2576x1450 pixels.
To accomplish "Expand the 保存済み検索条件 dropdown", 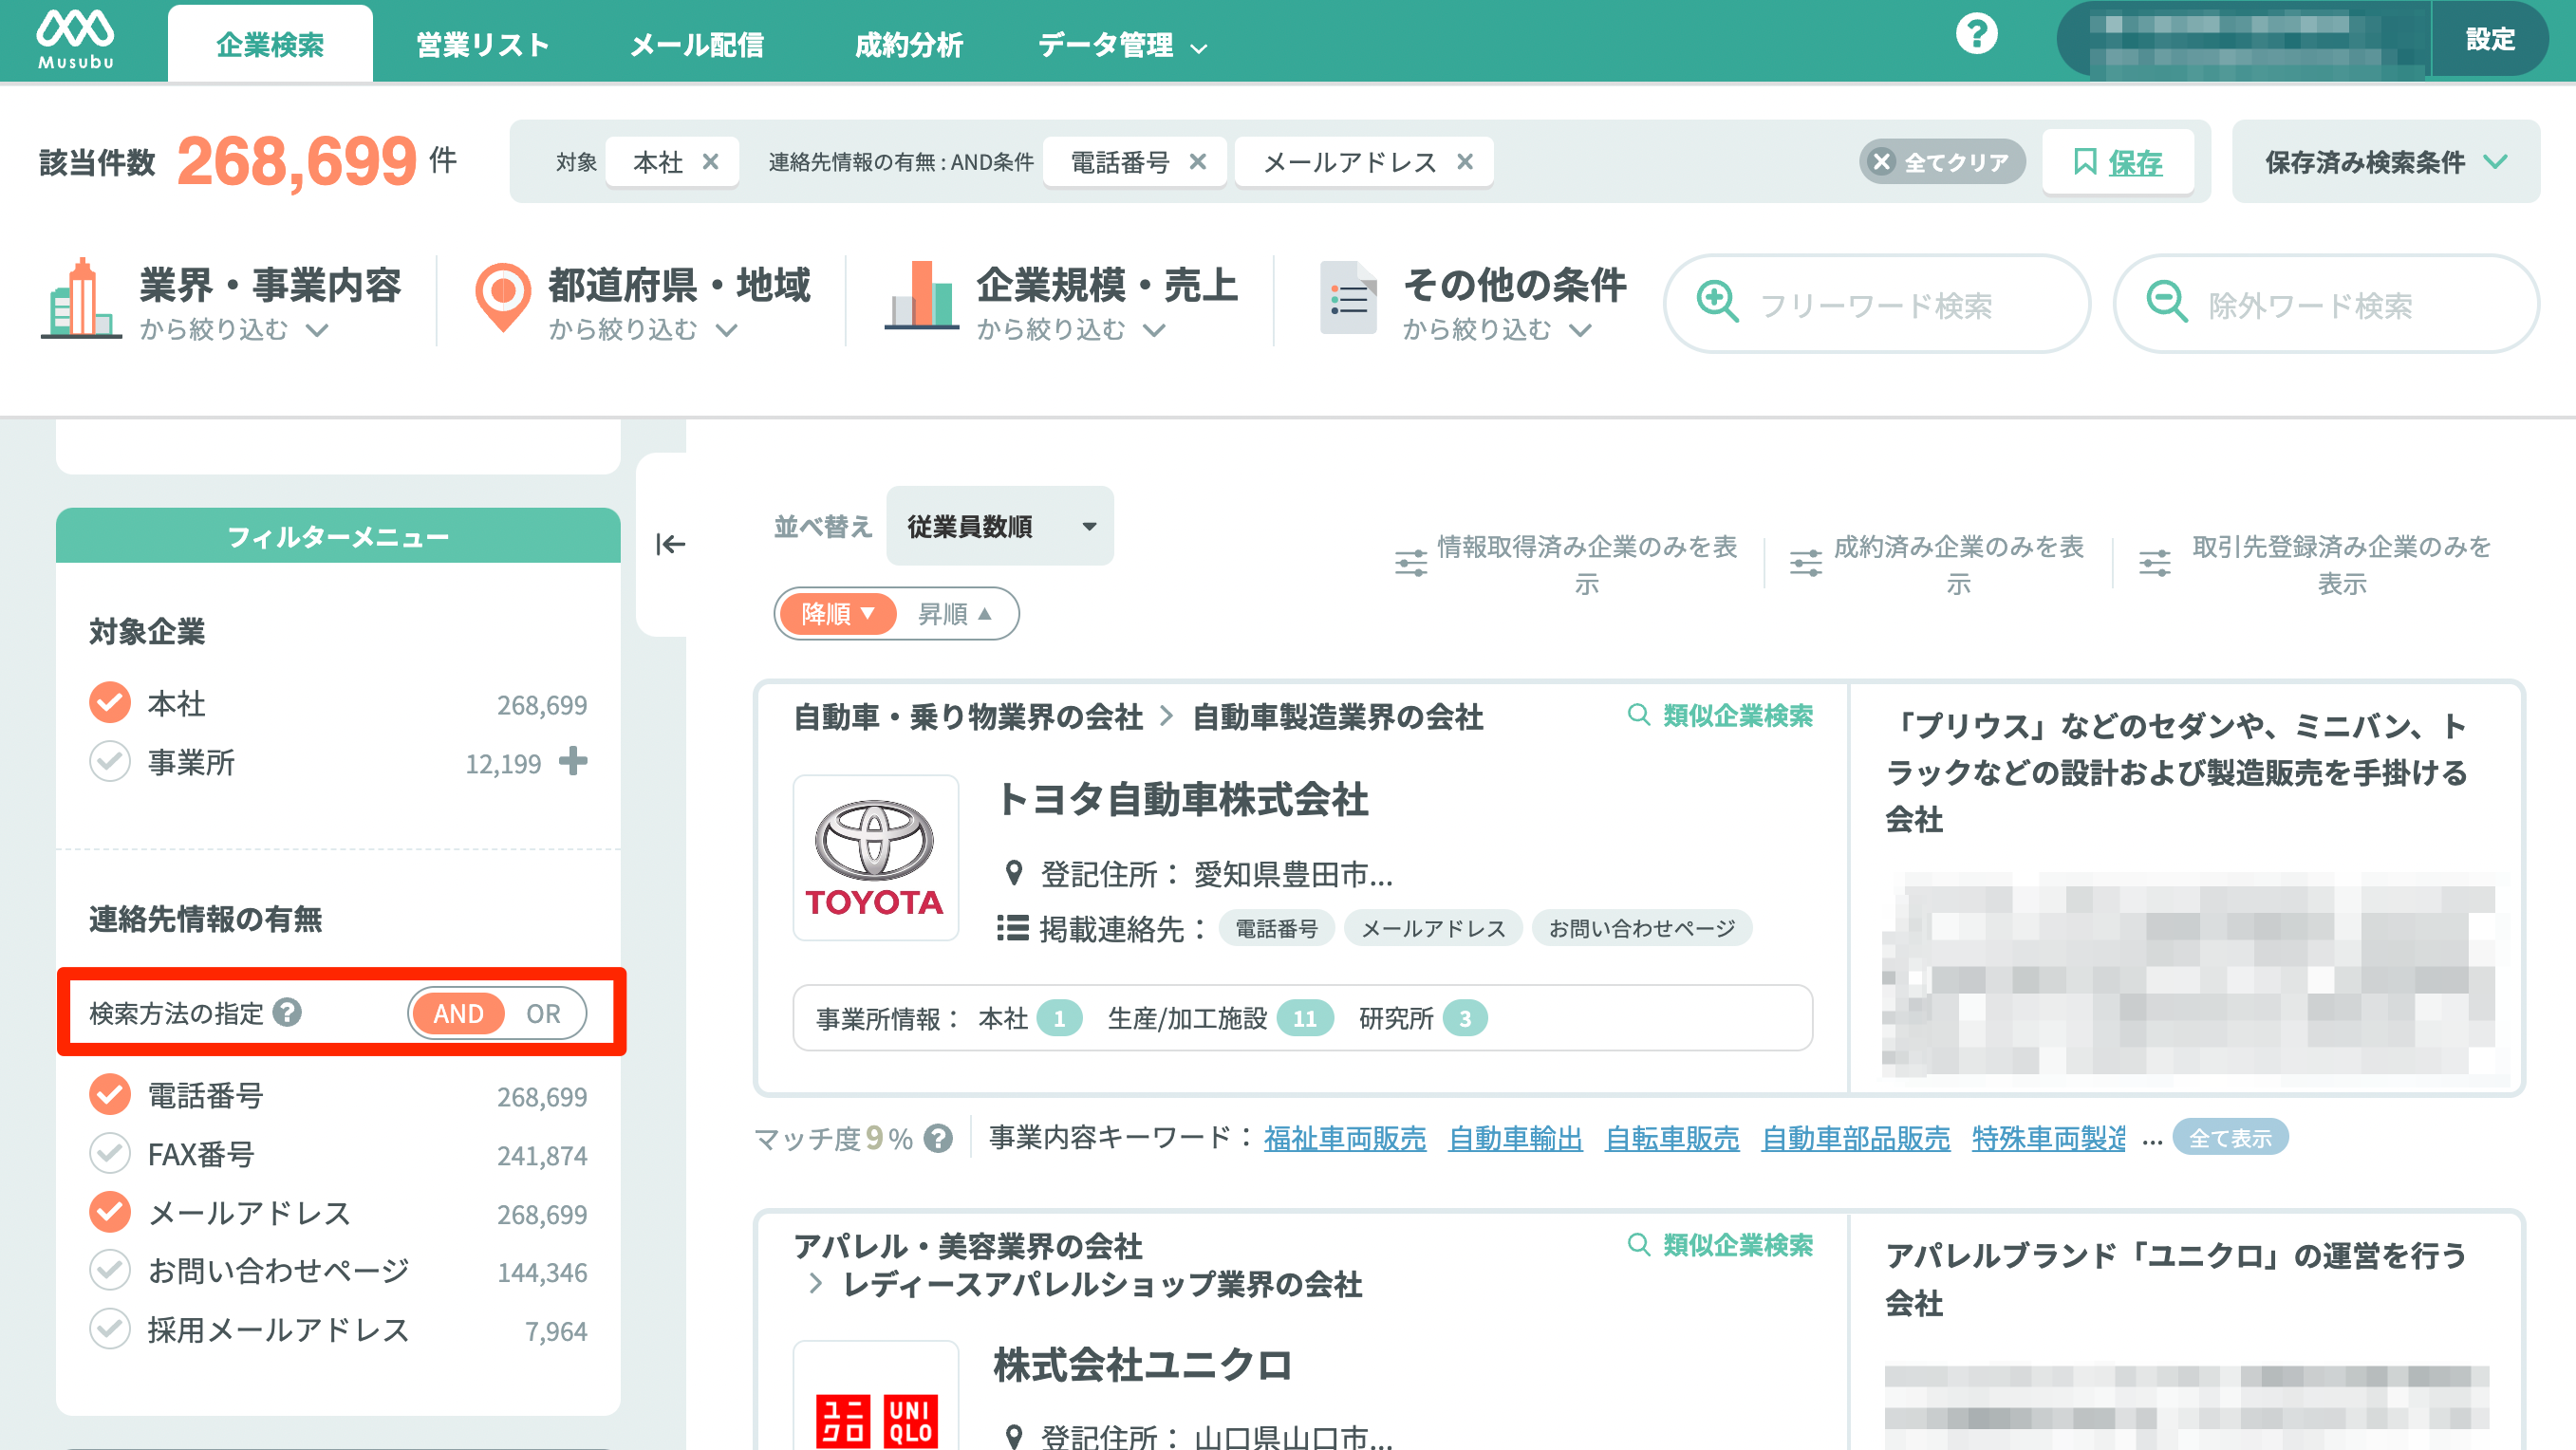I will click(x=2385, y=162).
